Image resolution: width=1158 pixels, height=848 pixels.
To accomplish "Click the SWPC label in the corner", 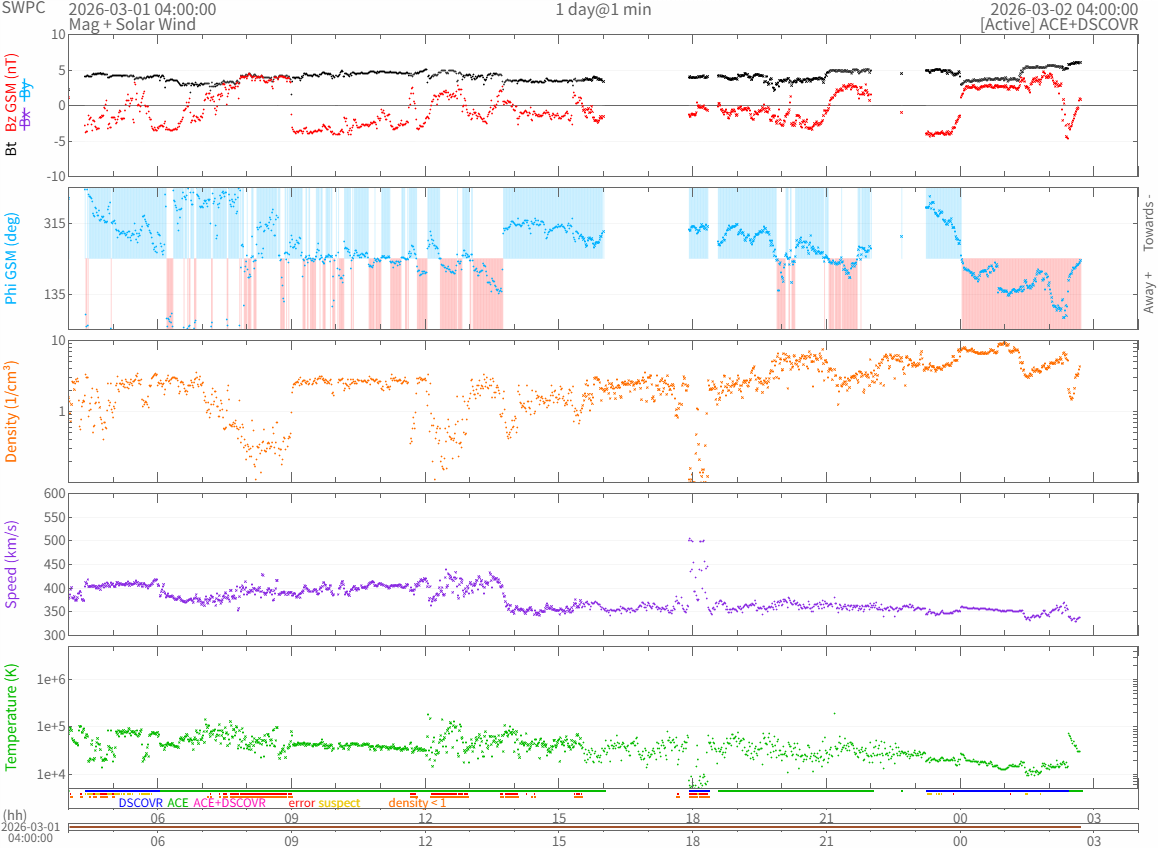I will click(19, 9).
